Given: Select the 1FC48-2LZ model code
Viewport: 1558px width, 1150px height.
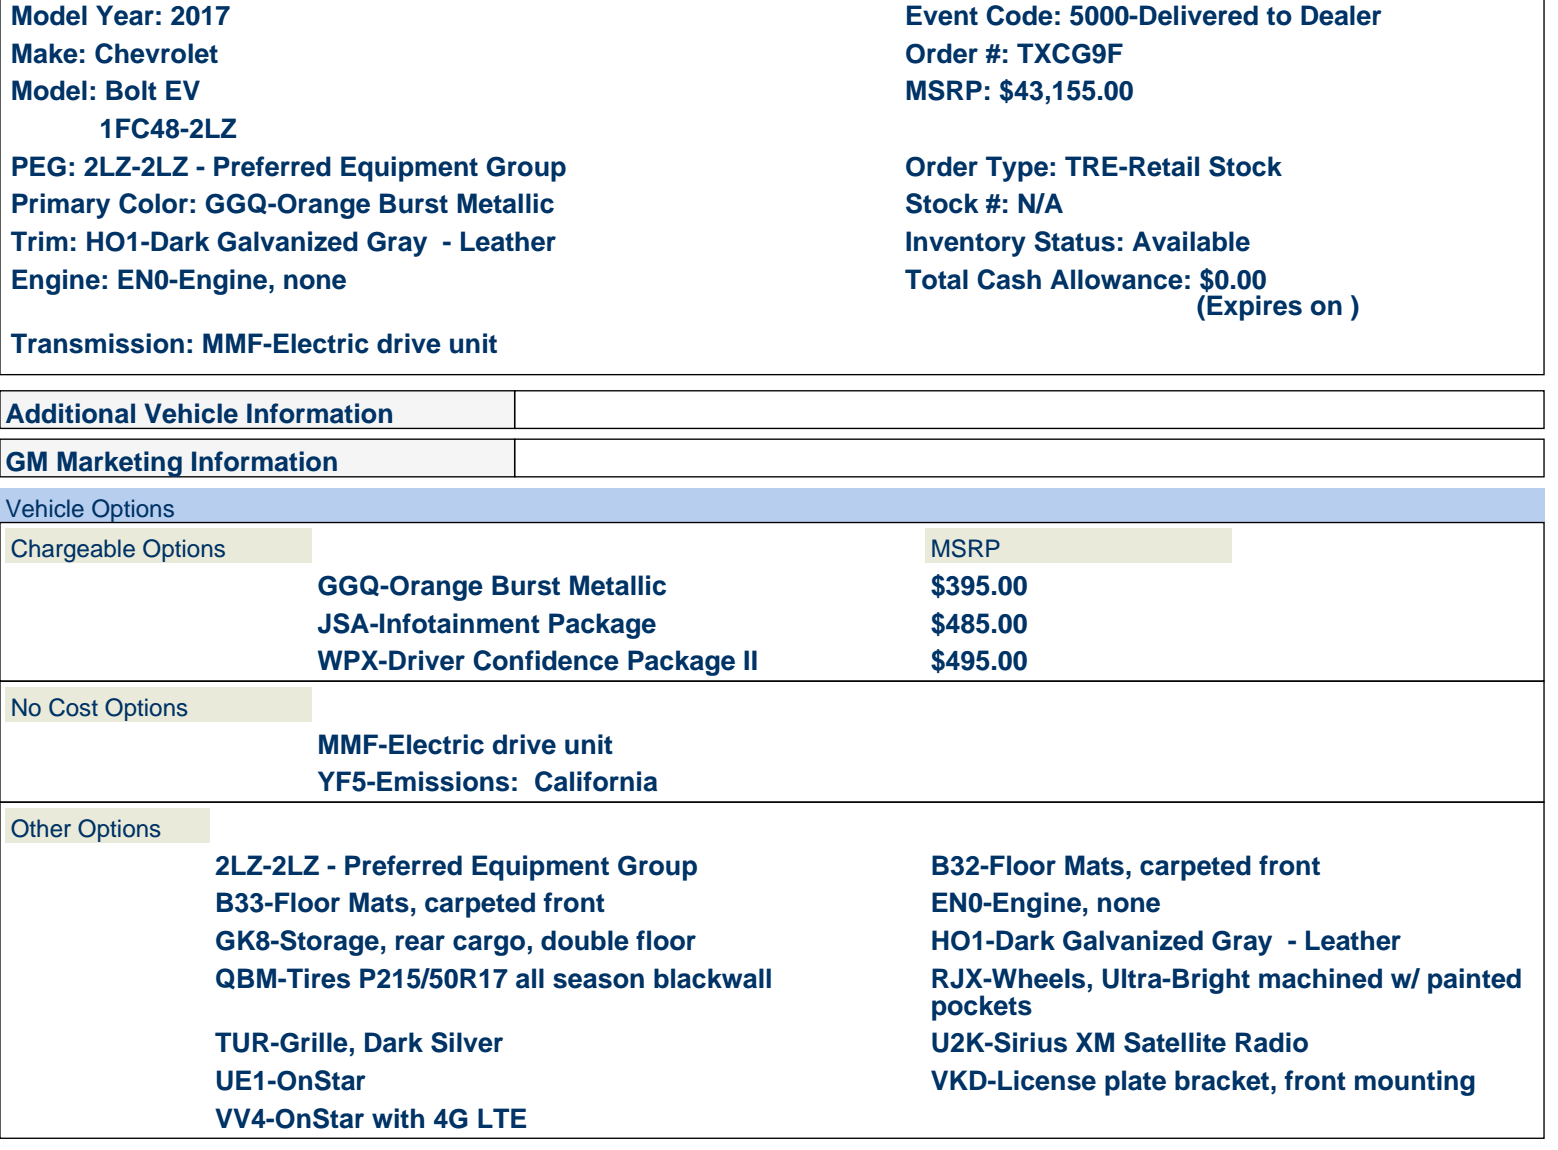Looking at the screenshot, I should pyautogui.click(x=168, y=129).
